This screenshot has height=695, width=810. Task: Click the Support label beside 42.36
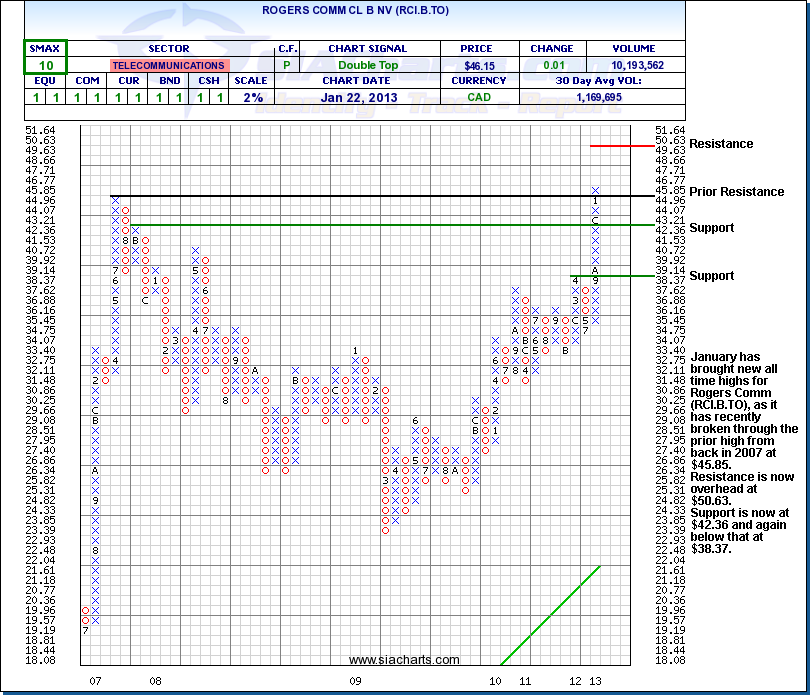[x=711, y=228]
